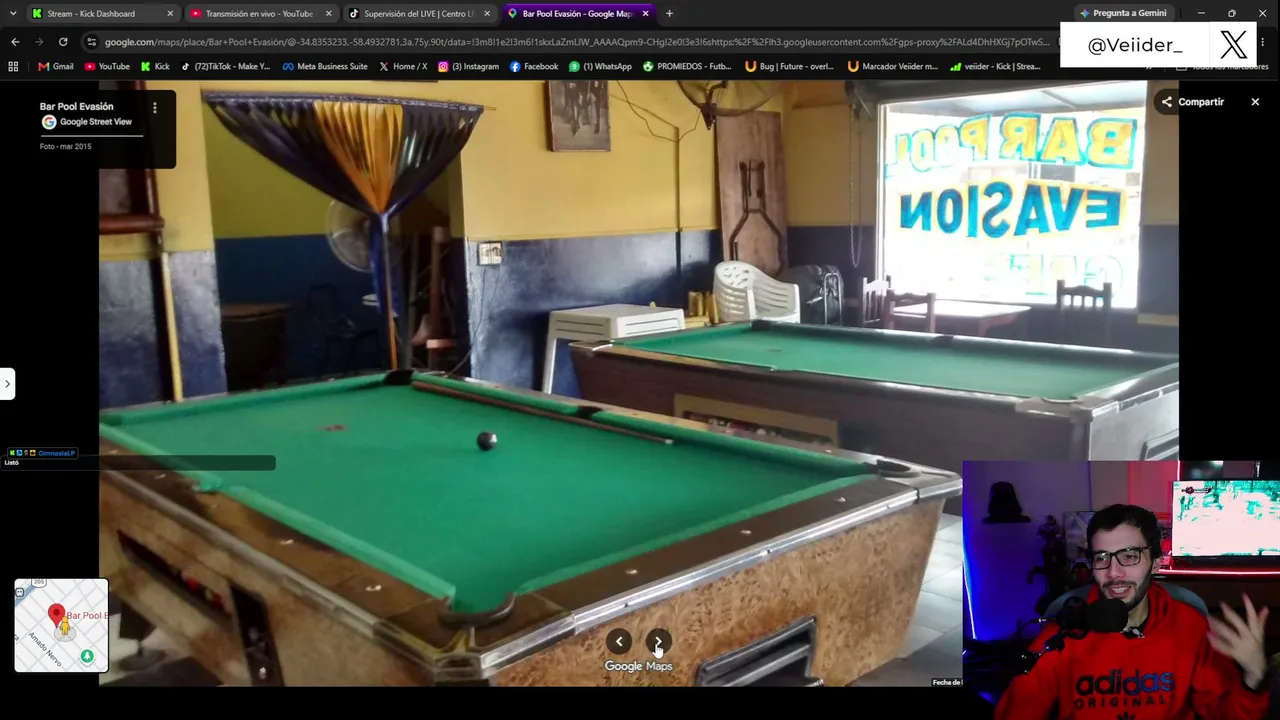Click the Google Street View attribution
Image resolution: width=1280 pixels, height=720 pixels.
pos(87,122)
